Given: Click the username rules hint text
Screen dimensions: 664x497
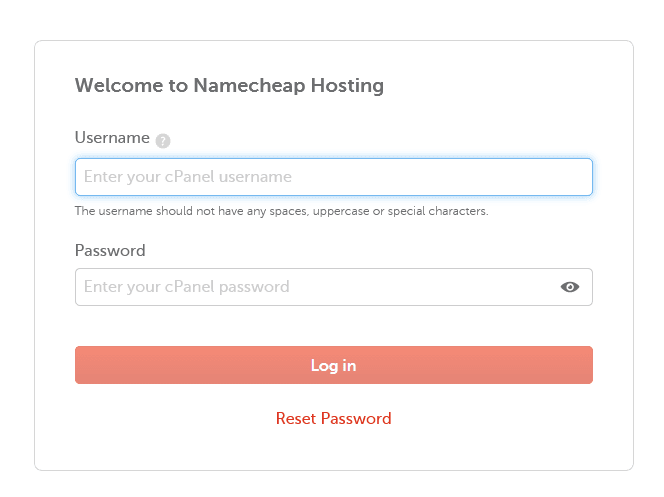Looking at the screenshot, I should pyautogui.click(x=282, y=211).
